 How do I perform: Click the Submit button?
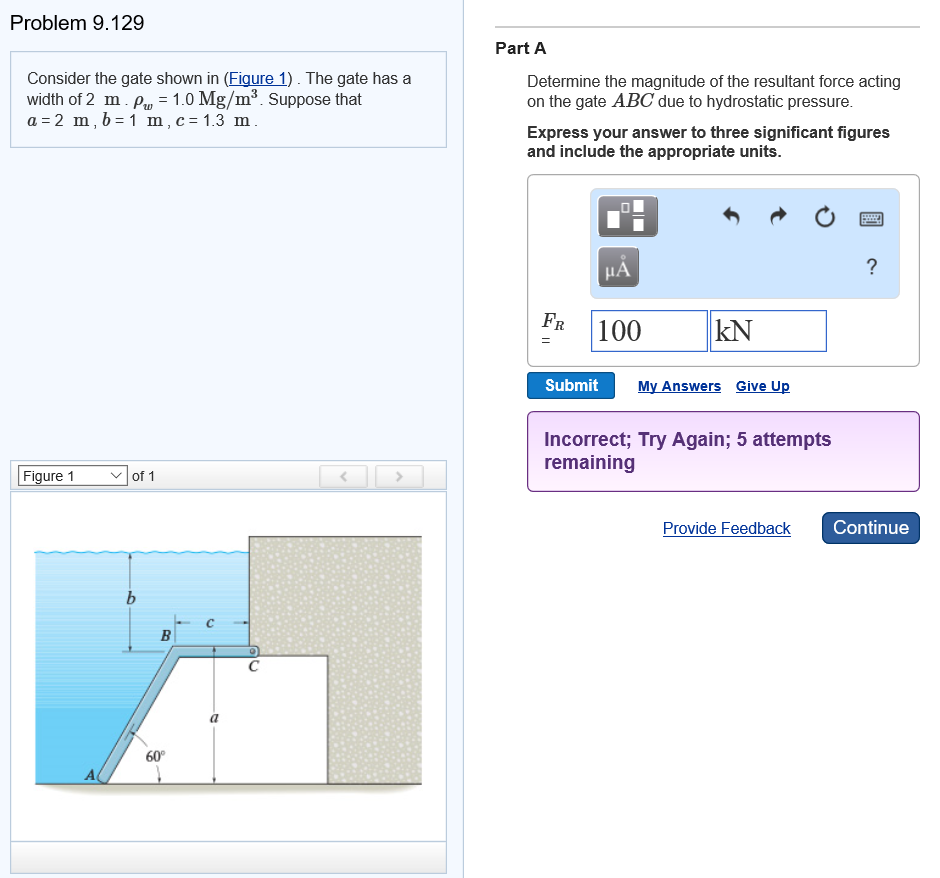coord(570,385)
